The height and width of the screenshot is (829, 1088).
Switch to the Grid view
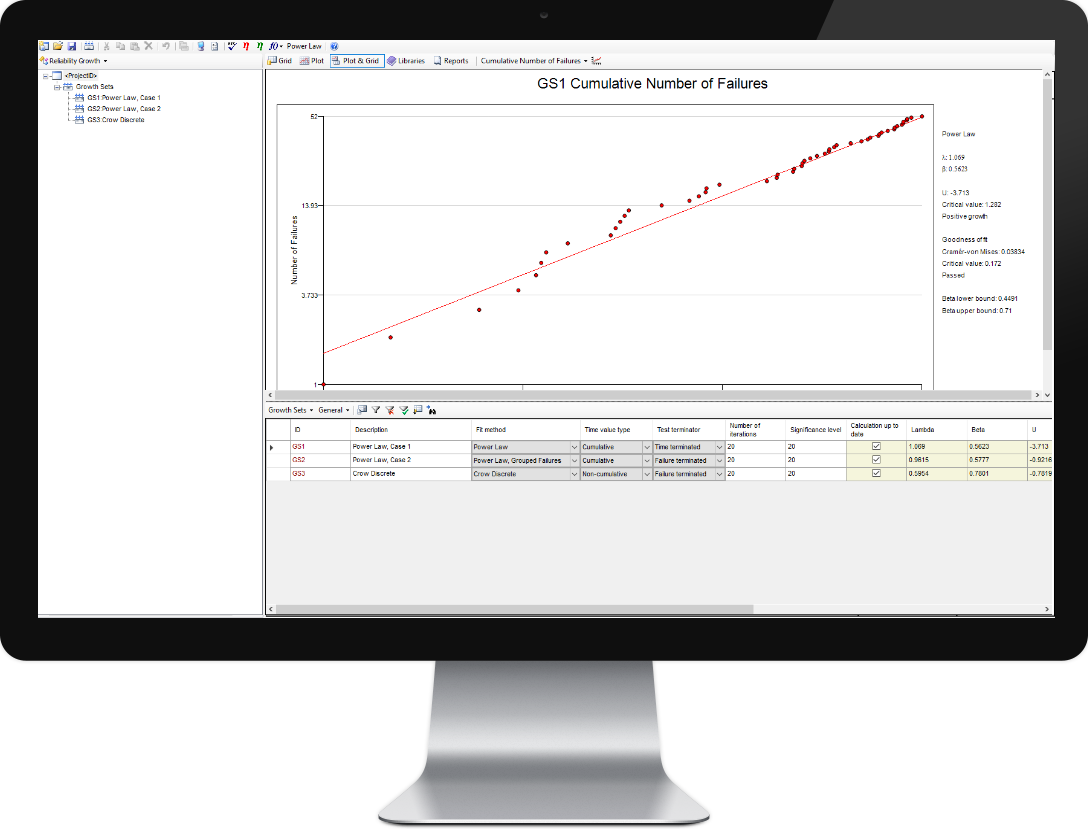click(x=279, y=61)
